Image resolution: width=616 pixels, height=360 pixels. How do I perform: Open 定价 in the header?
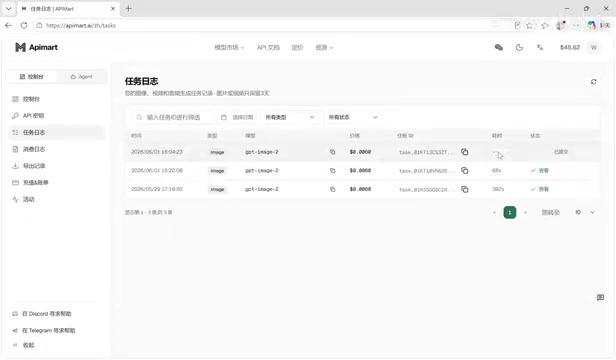coord(297,48)
